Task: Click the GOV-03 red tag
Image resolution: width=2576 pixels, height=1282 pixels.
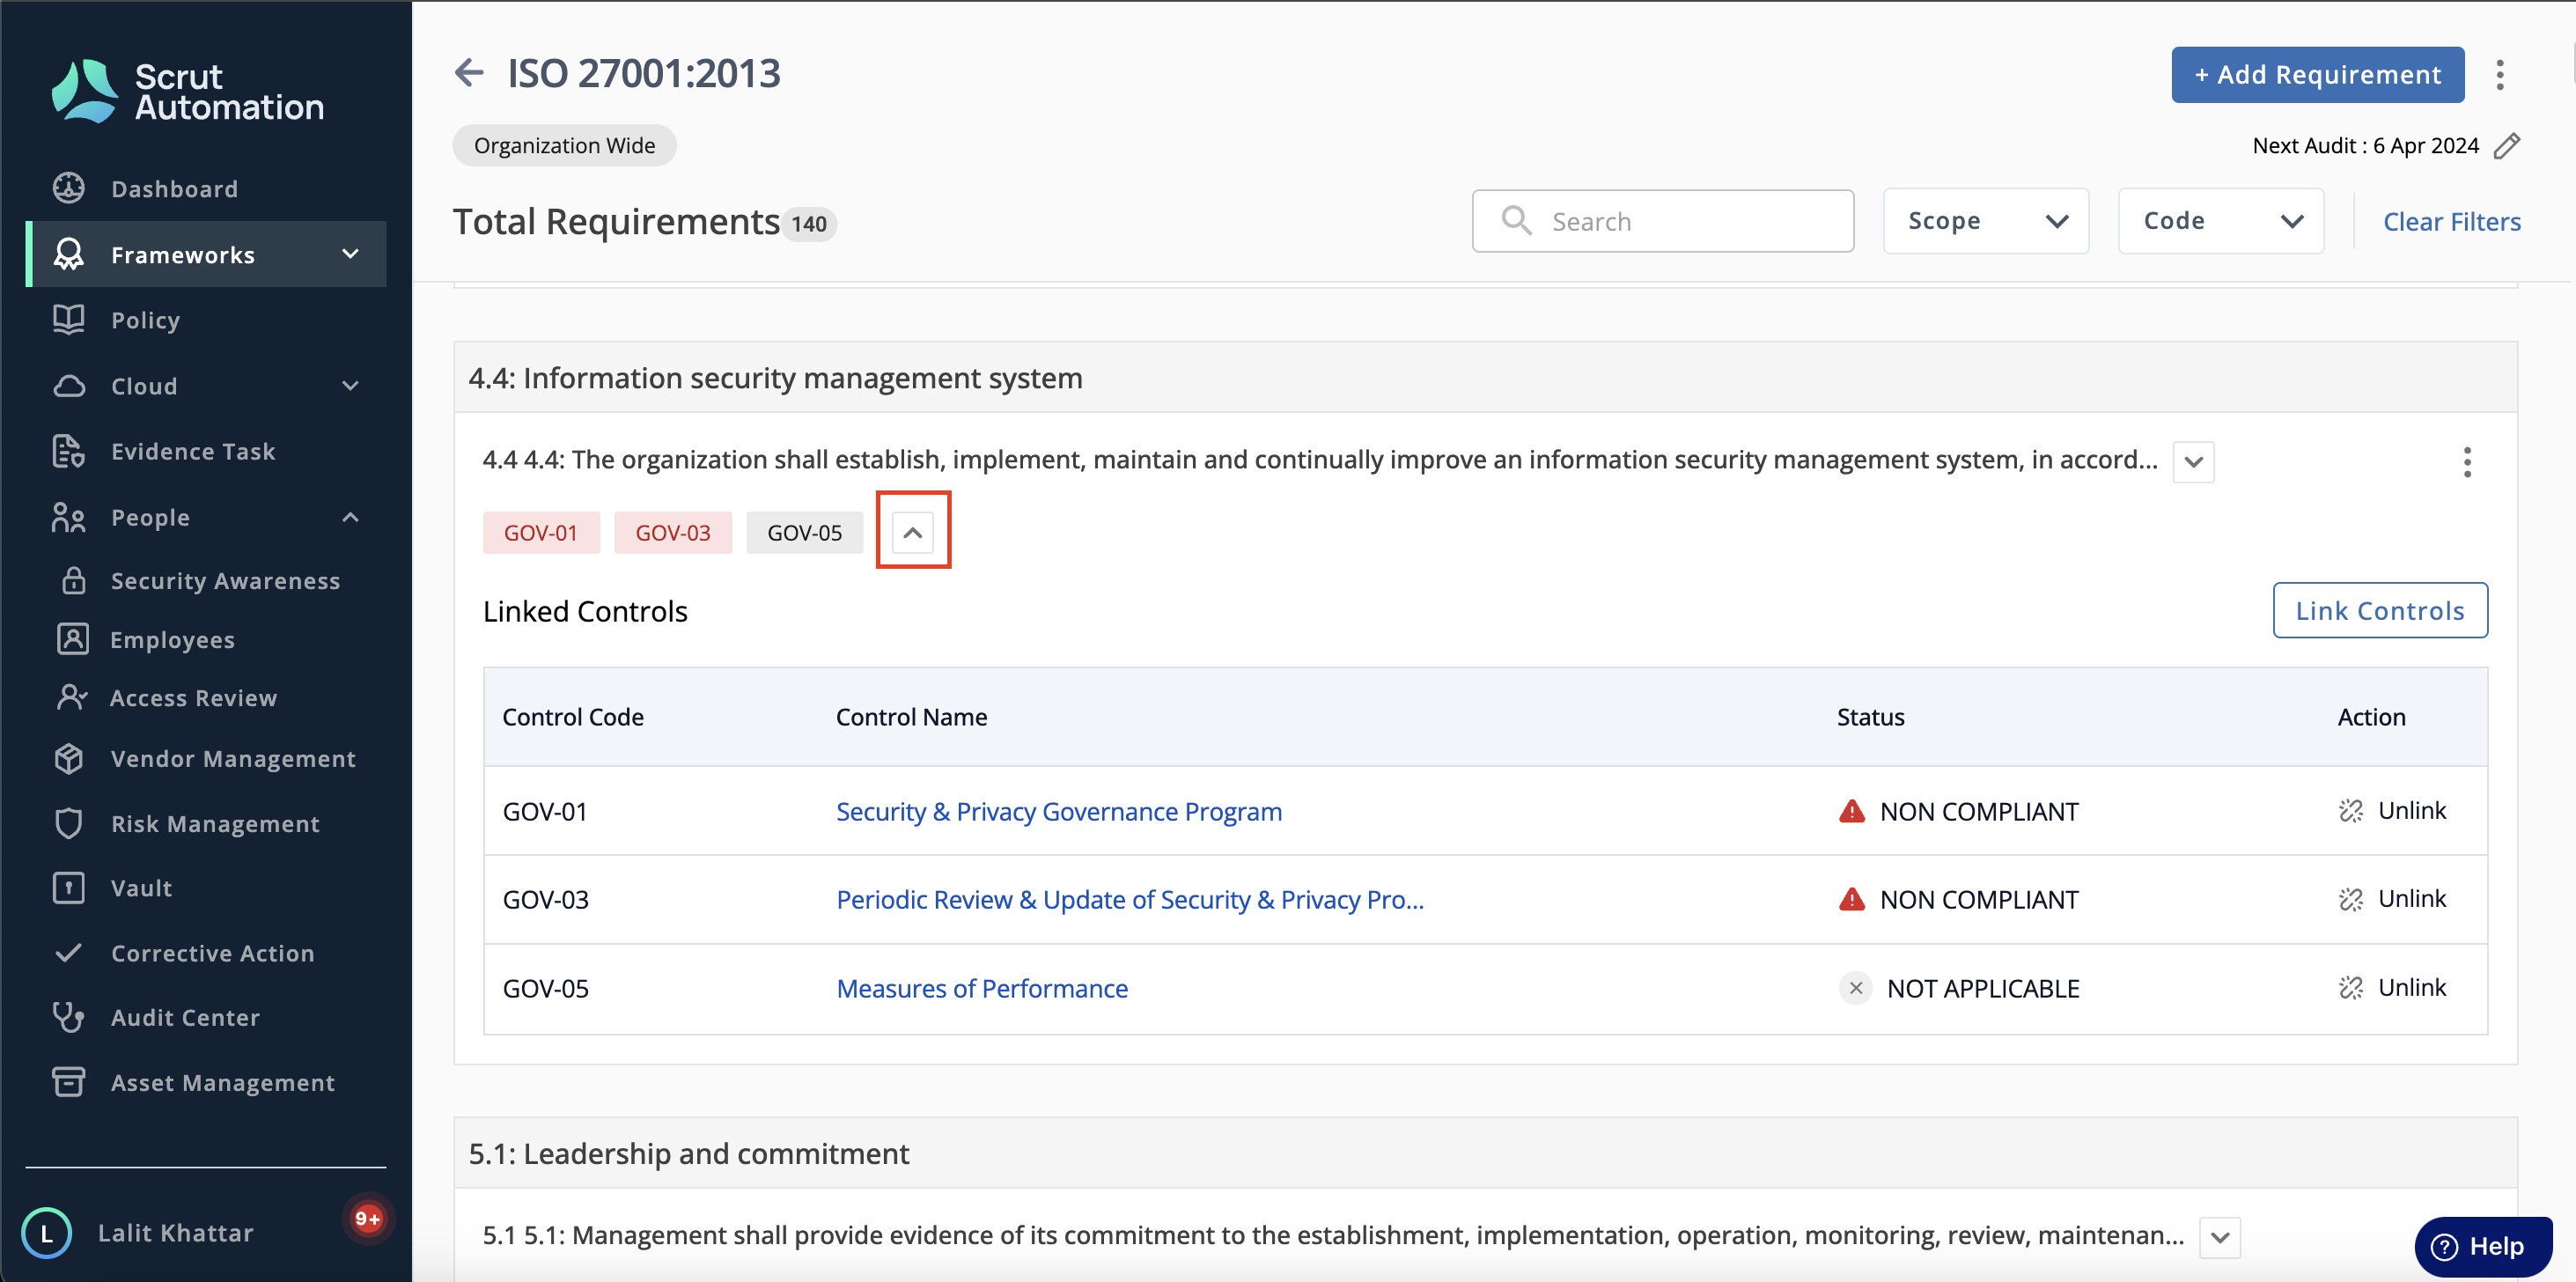Action: point(672,532)
